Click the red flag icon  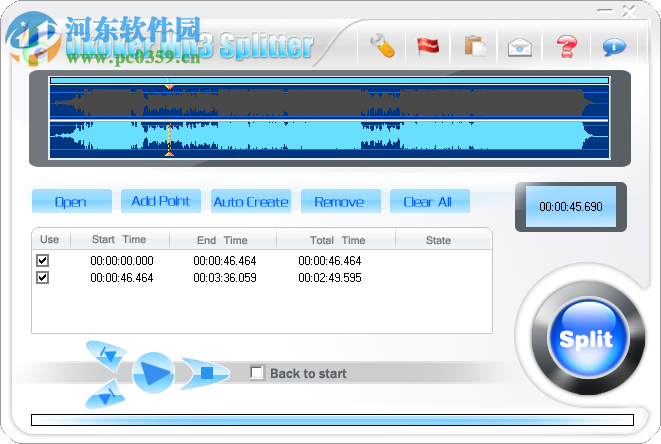[427, 46]
